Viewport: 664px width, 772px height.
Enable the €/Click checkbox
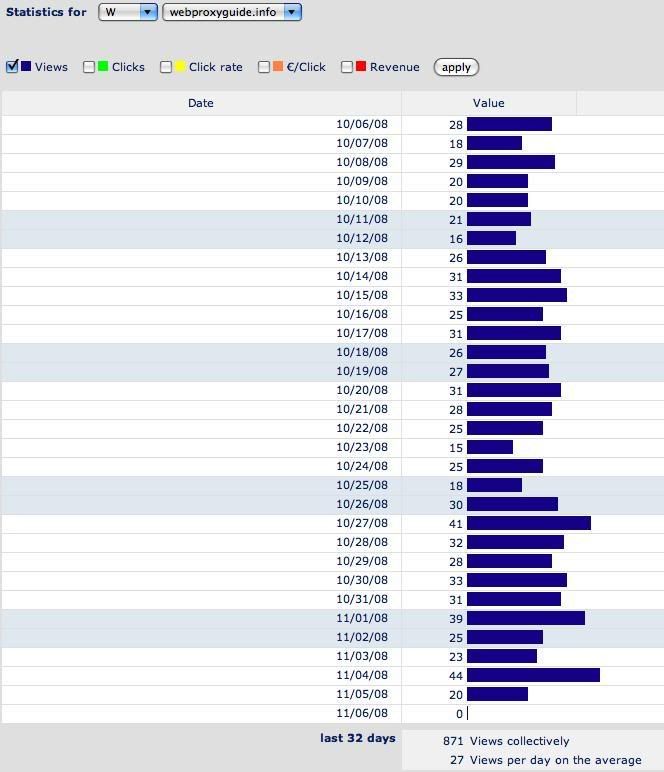pos(264,67)
